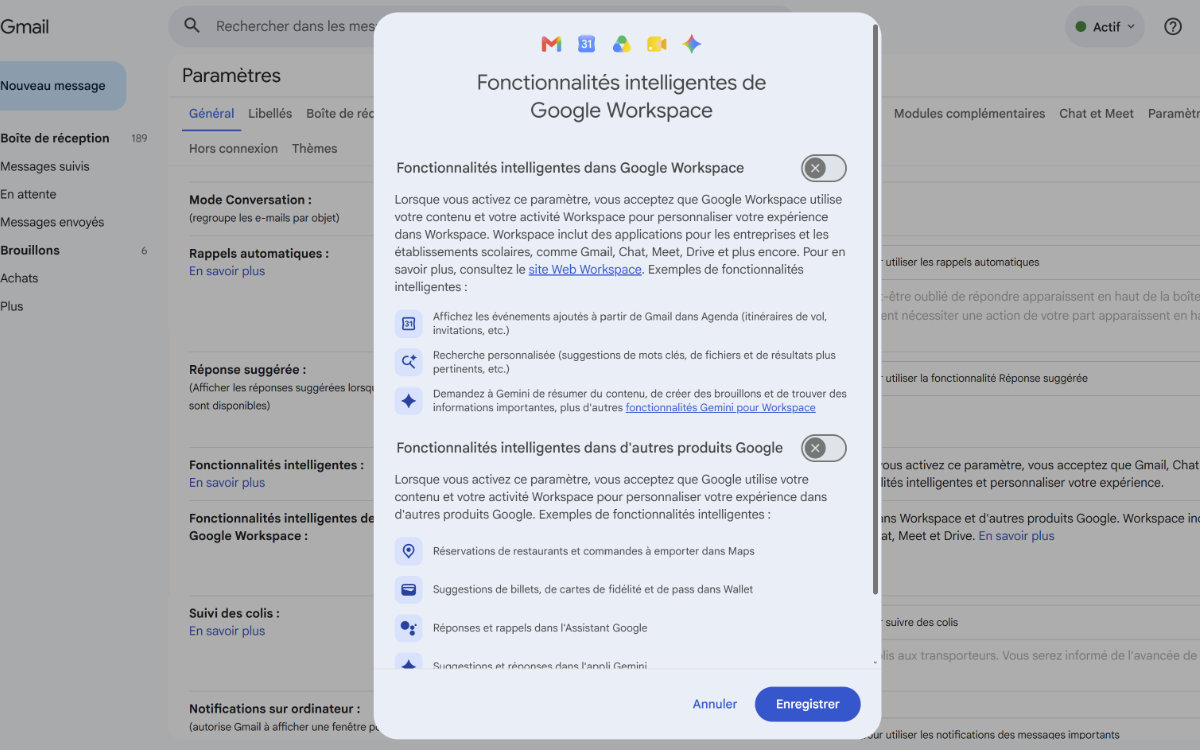Click the Gmail icon in dialog header

pyautogui.click(x=551, y=44)
